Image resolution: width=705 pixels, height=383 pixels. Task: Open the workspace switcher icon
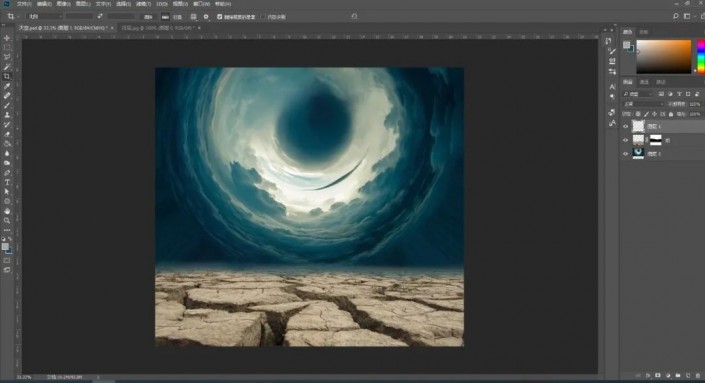click(687, 16)
